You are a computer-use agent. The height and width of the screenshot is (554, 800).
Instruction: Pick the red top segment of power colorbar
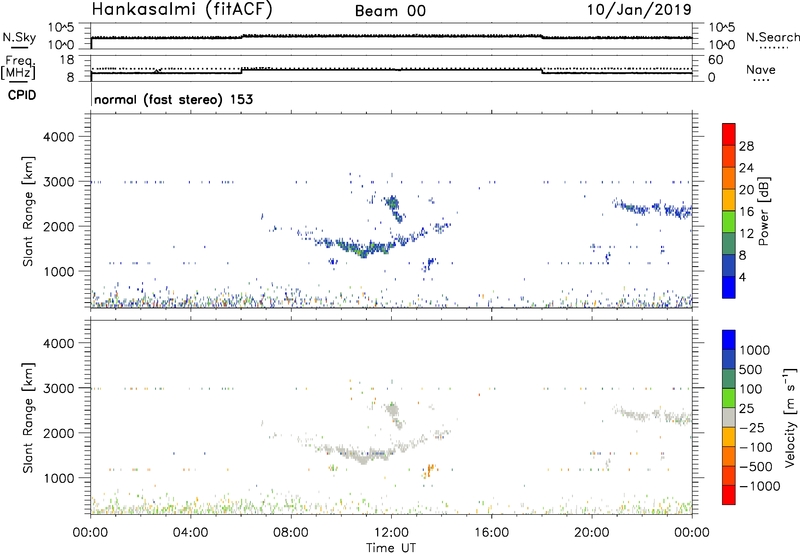729,134
